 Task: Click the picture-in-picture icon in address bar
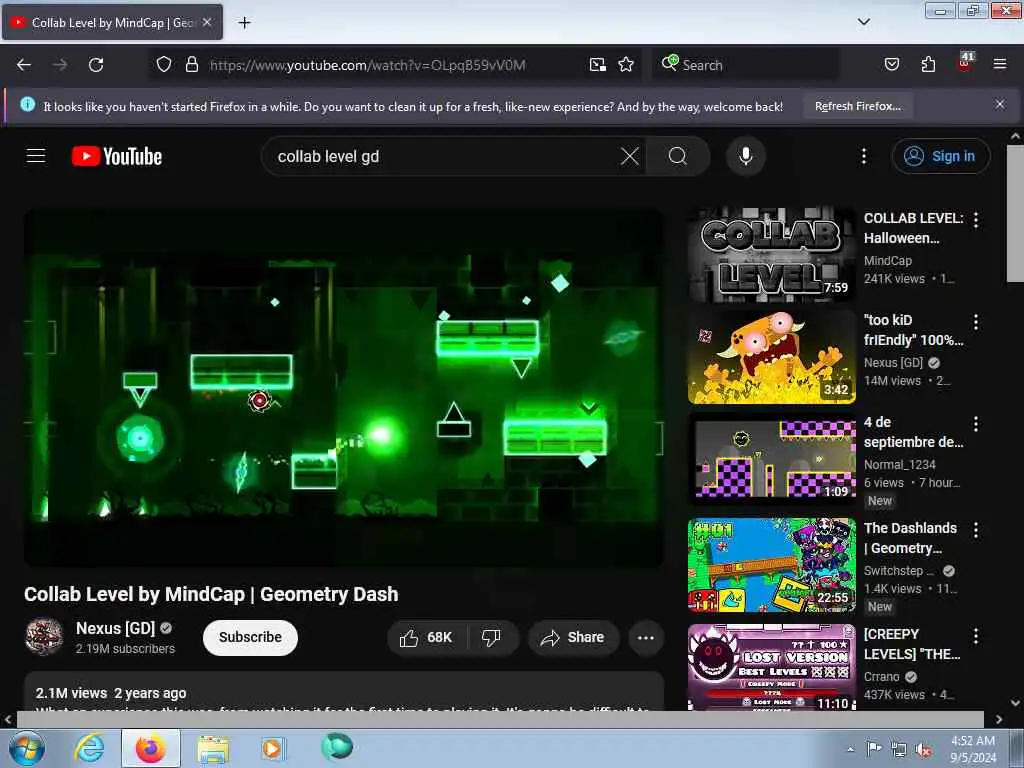(x=598, y=64)
